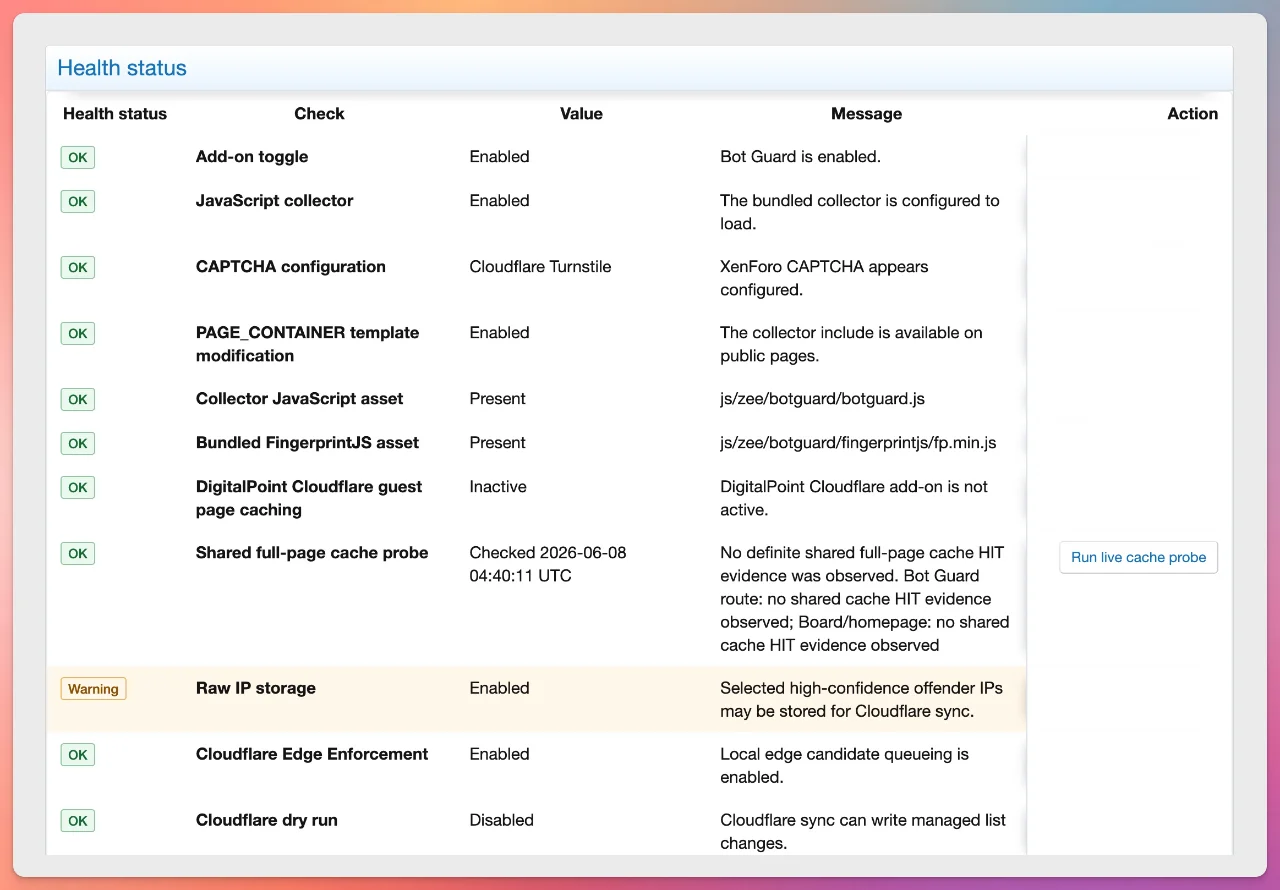Click Cloudflare sync can write managed list message

tap(863, 832)
